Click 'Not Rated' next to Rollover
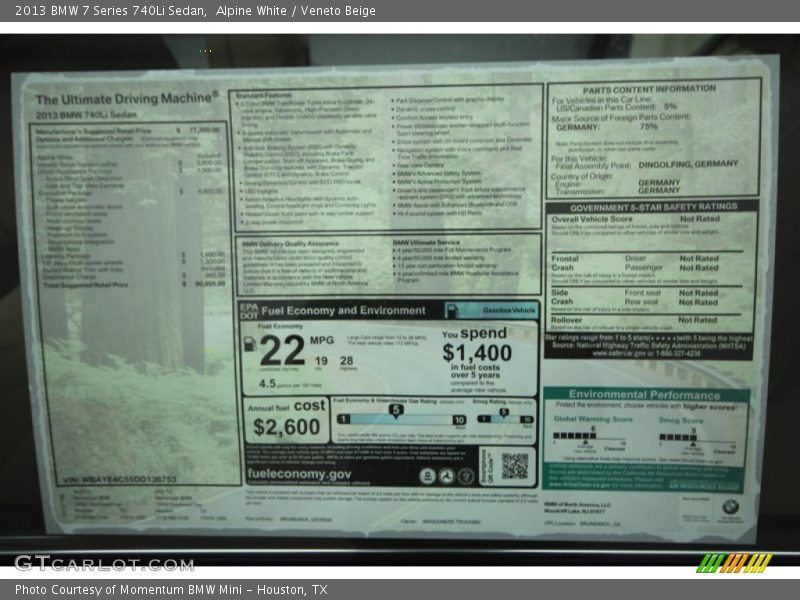Screen dimensions: 800x600 pyautogui.click(x=697, y=320)
